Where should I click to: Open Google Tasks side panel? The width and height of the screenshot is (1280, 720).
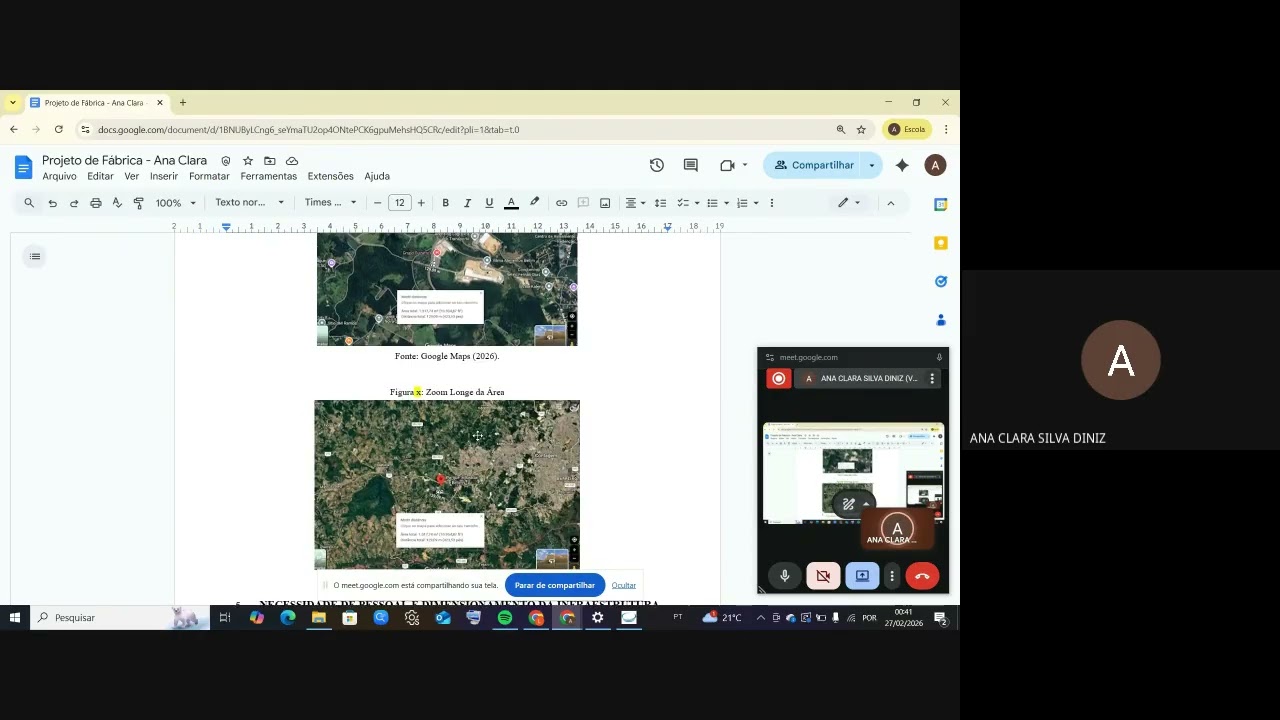[x=940, y=282]
